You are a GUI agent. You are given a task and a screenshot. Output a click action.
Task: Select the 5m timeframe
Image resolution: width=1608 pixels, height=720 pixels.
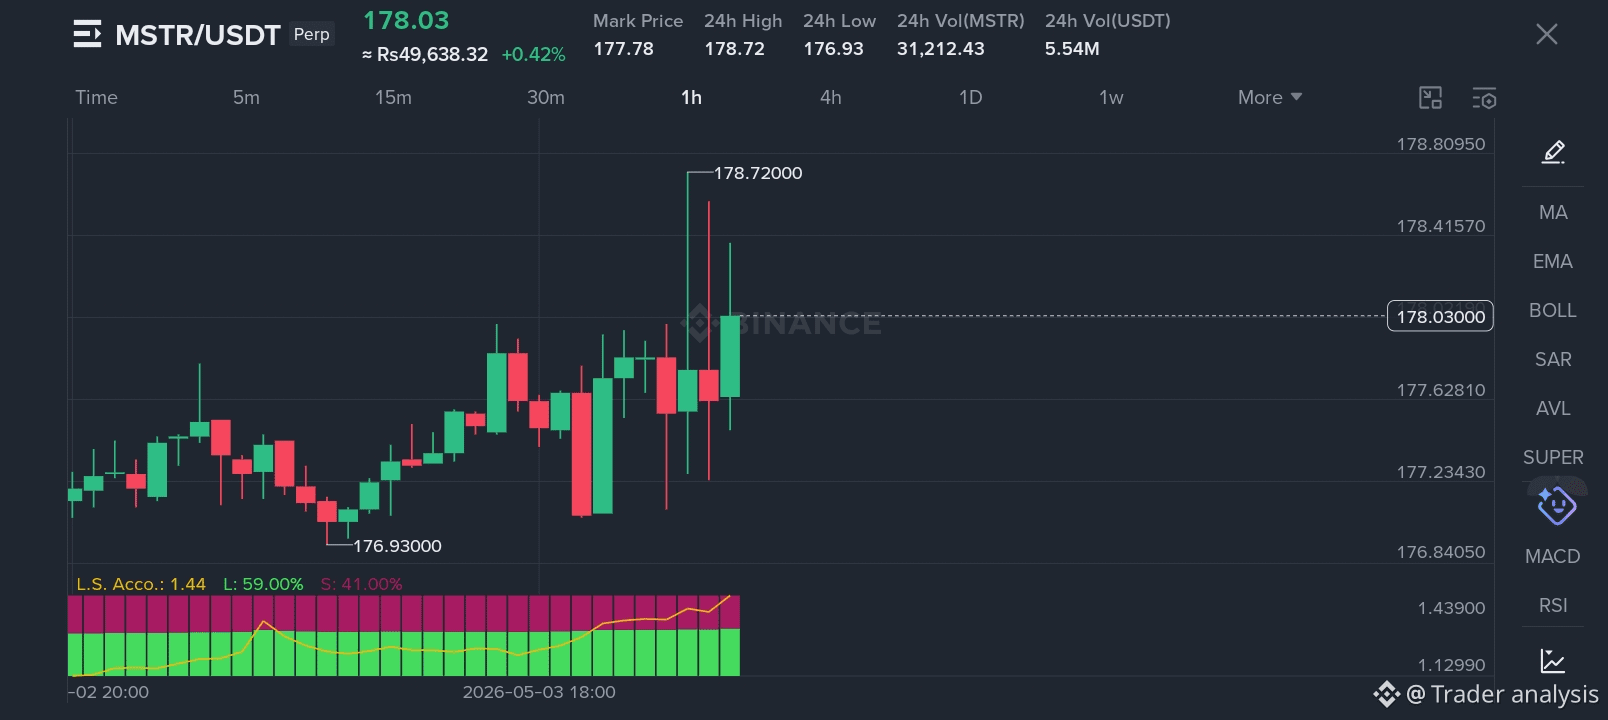246,97
